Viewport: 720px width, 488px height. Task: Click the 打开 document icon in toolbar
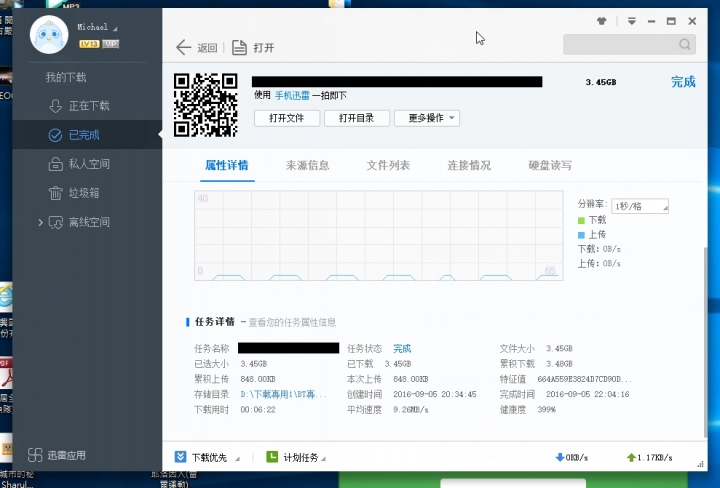[x=239, y=47]
